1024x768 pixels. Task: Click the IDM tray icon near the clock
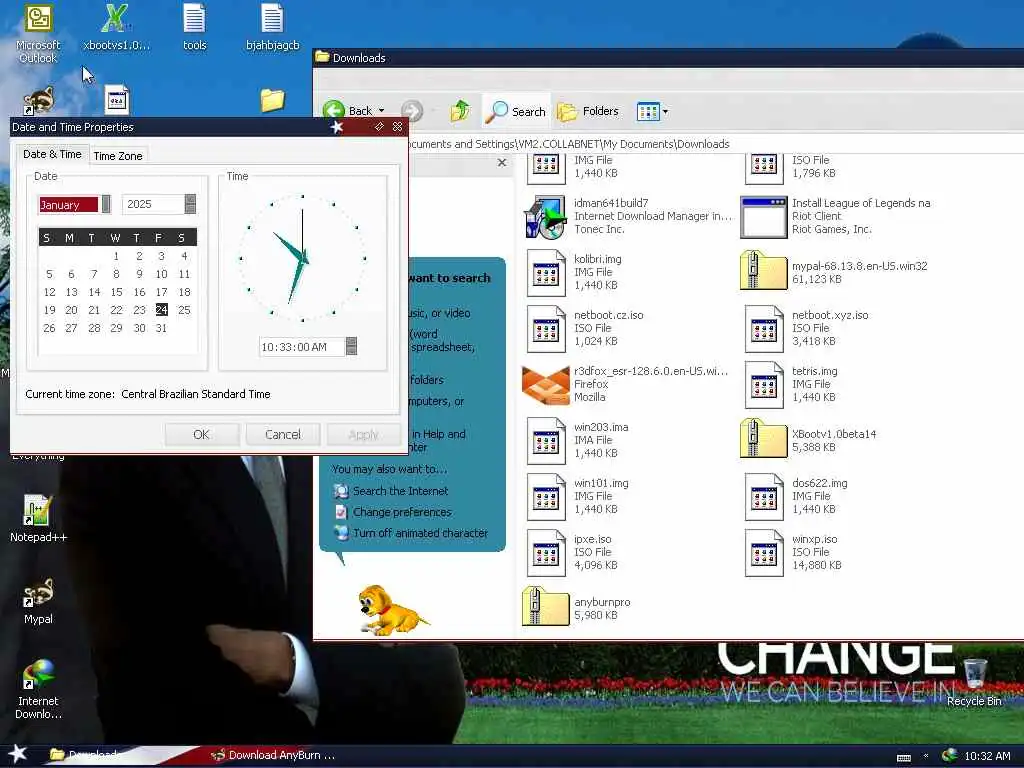coord(949,755)
